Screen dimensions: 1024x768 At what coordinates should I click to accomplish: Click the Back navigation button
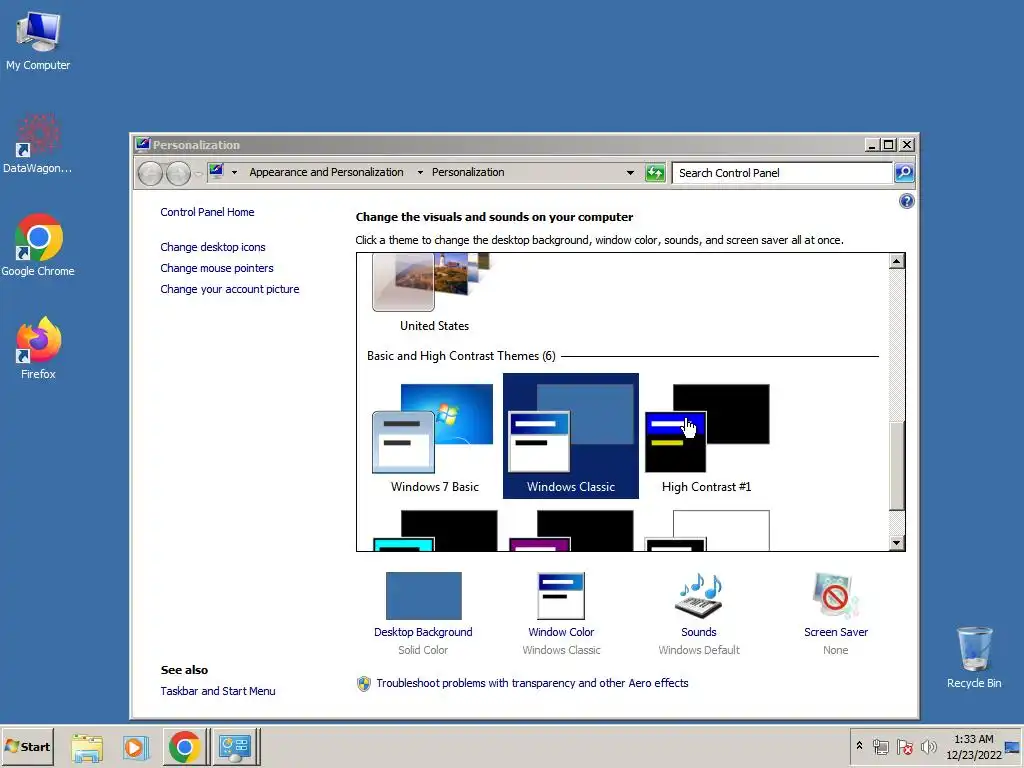click(x=150, y=173)
